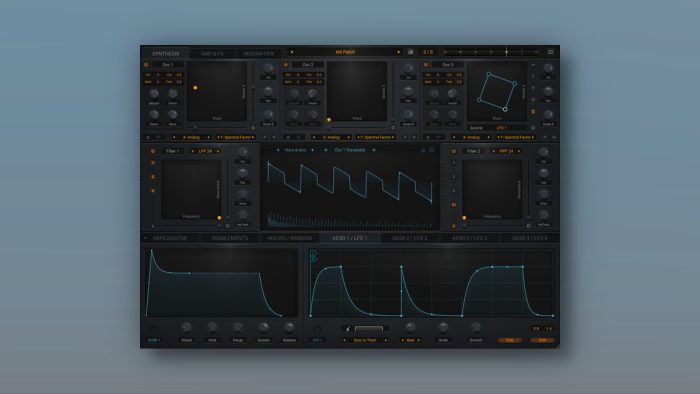This screenshot has height=394, width=700.
Task: Click the save preset icon beside Init Patch
Action: [x=411, y=52]
